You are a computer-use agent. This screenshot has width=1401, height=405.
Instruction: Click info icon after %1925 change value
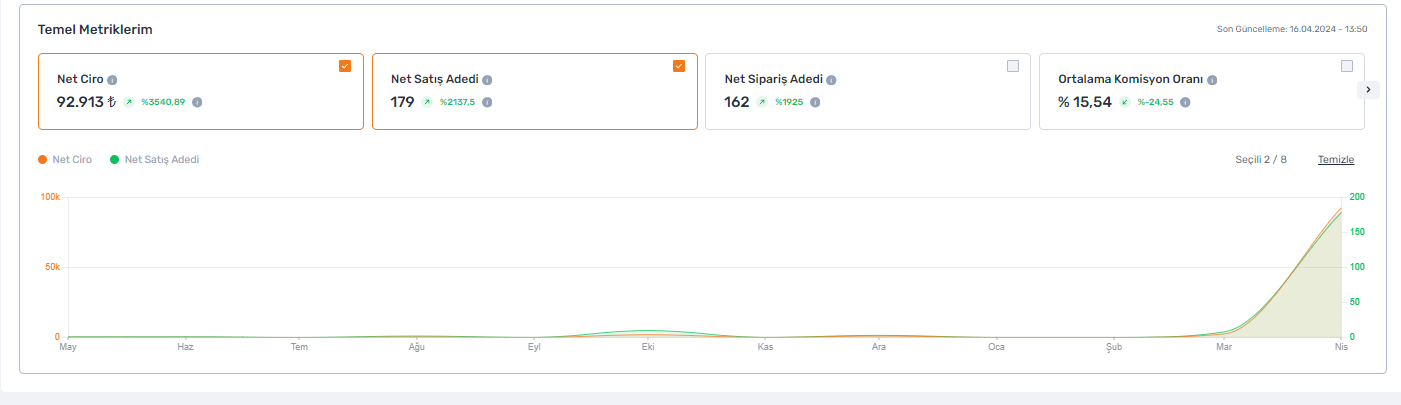(813, 102)
